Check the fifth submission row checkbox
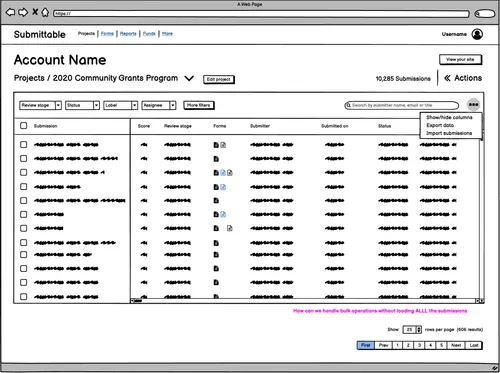 (23, 200)
